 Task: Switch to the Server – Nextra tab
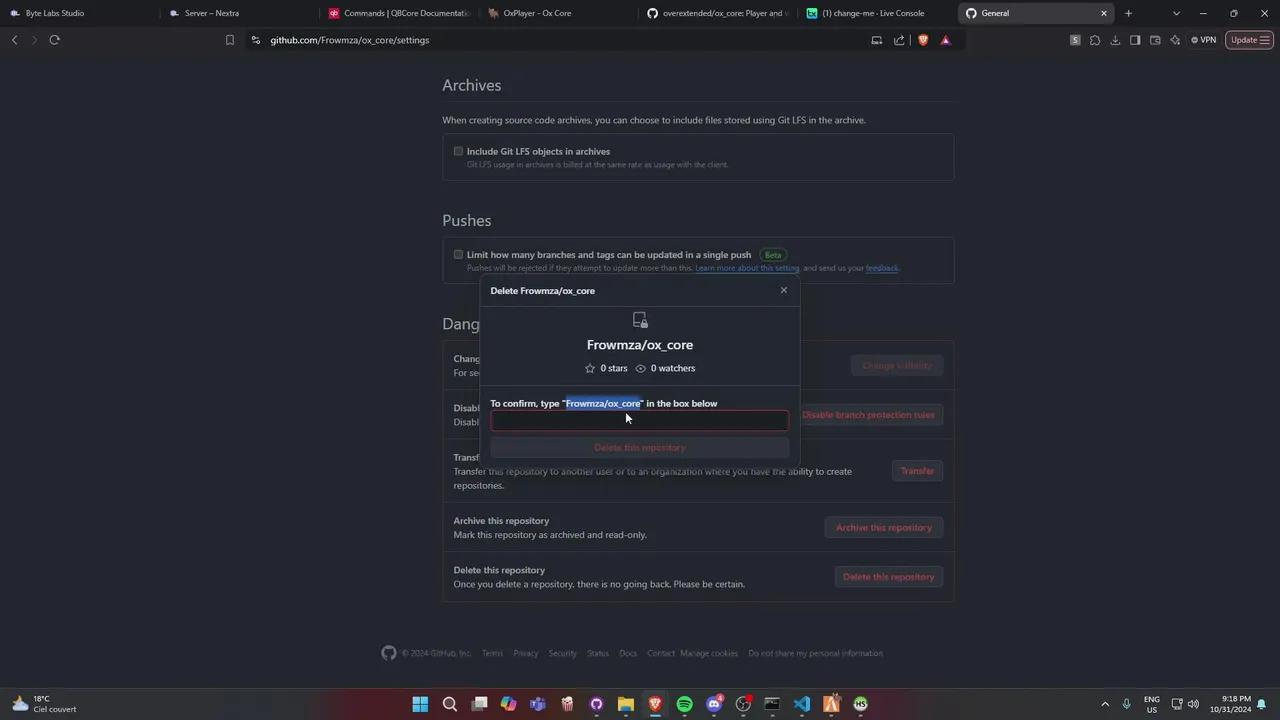tap(237, 13)
